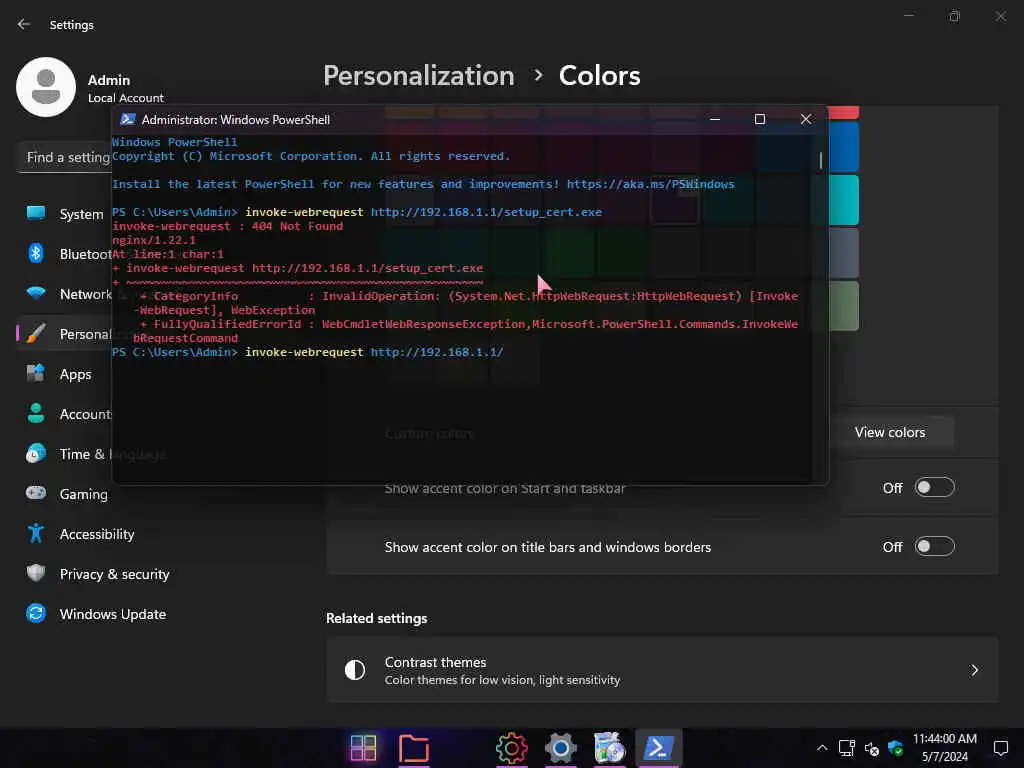Select Accessibility in the settings sidebar
The width and height of the screenshot is (1024, 768).
[98, 534]
